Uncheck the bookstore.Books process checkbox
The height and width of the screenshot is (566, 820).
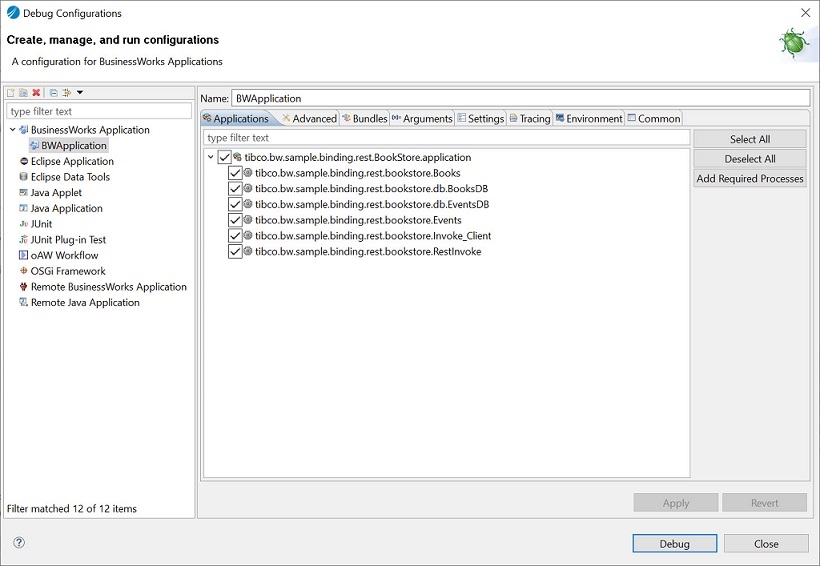[x=235, y=173]
